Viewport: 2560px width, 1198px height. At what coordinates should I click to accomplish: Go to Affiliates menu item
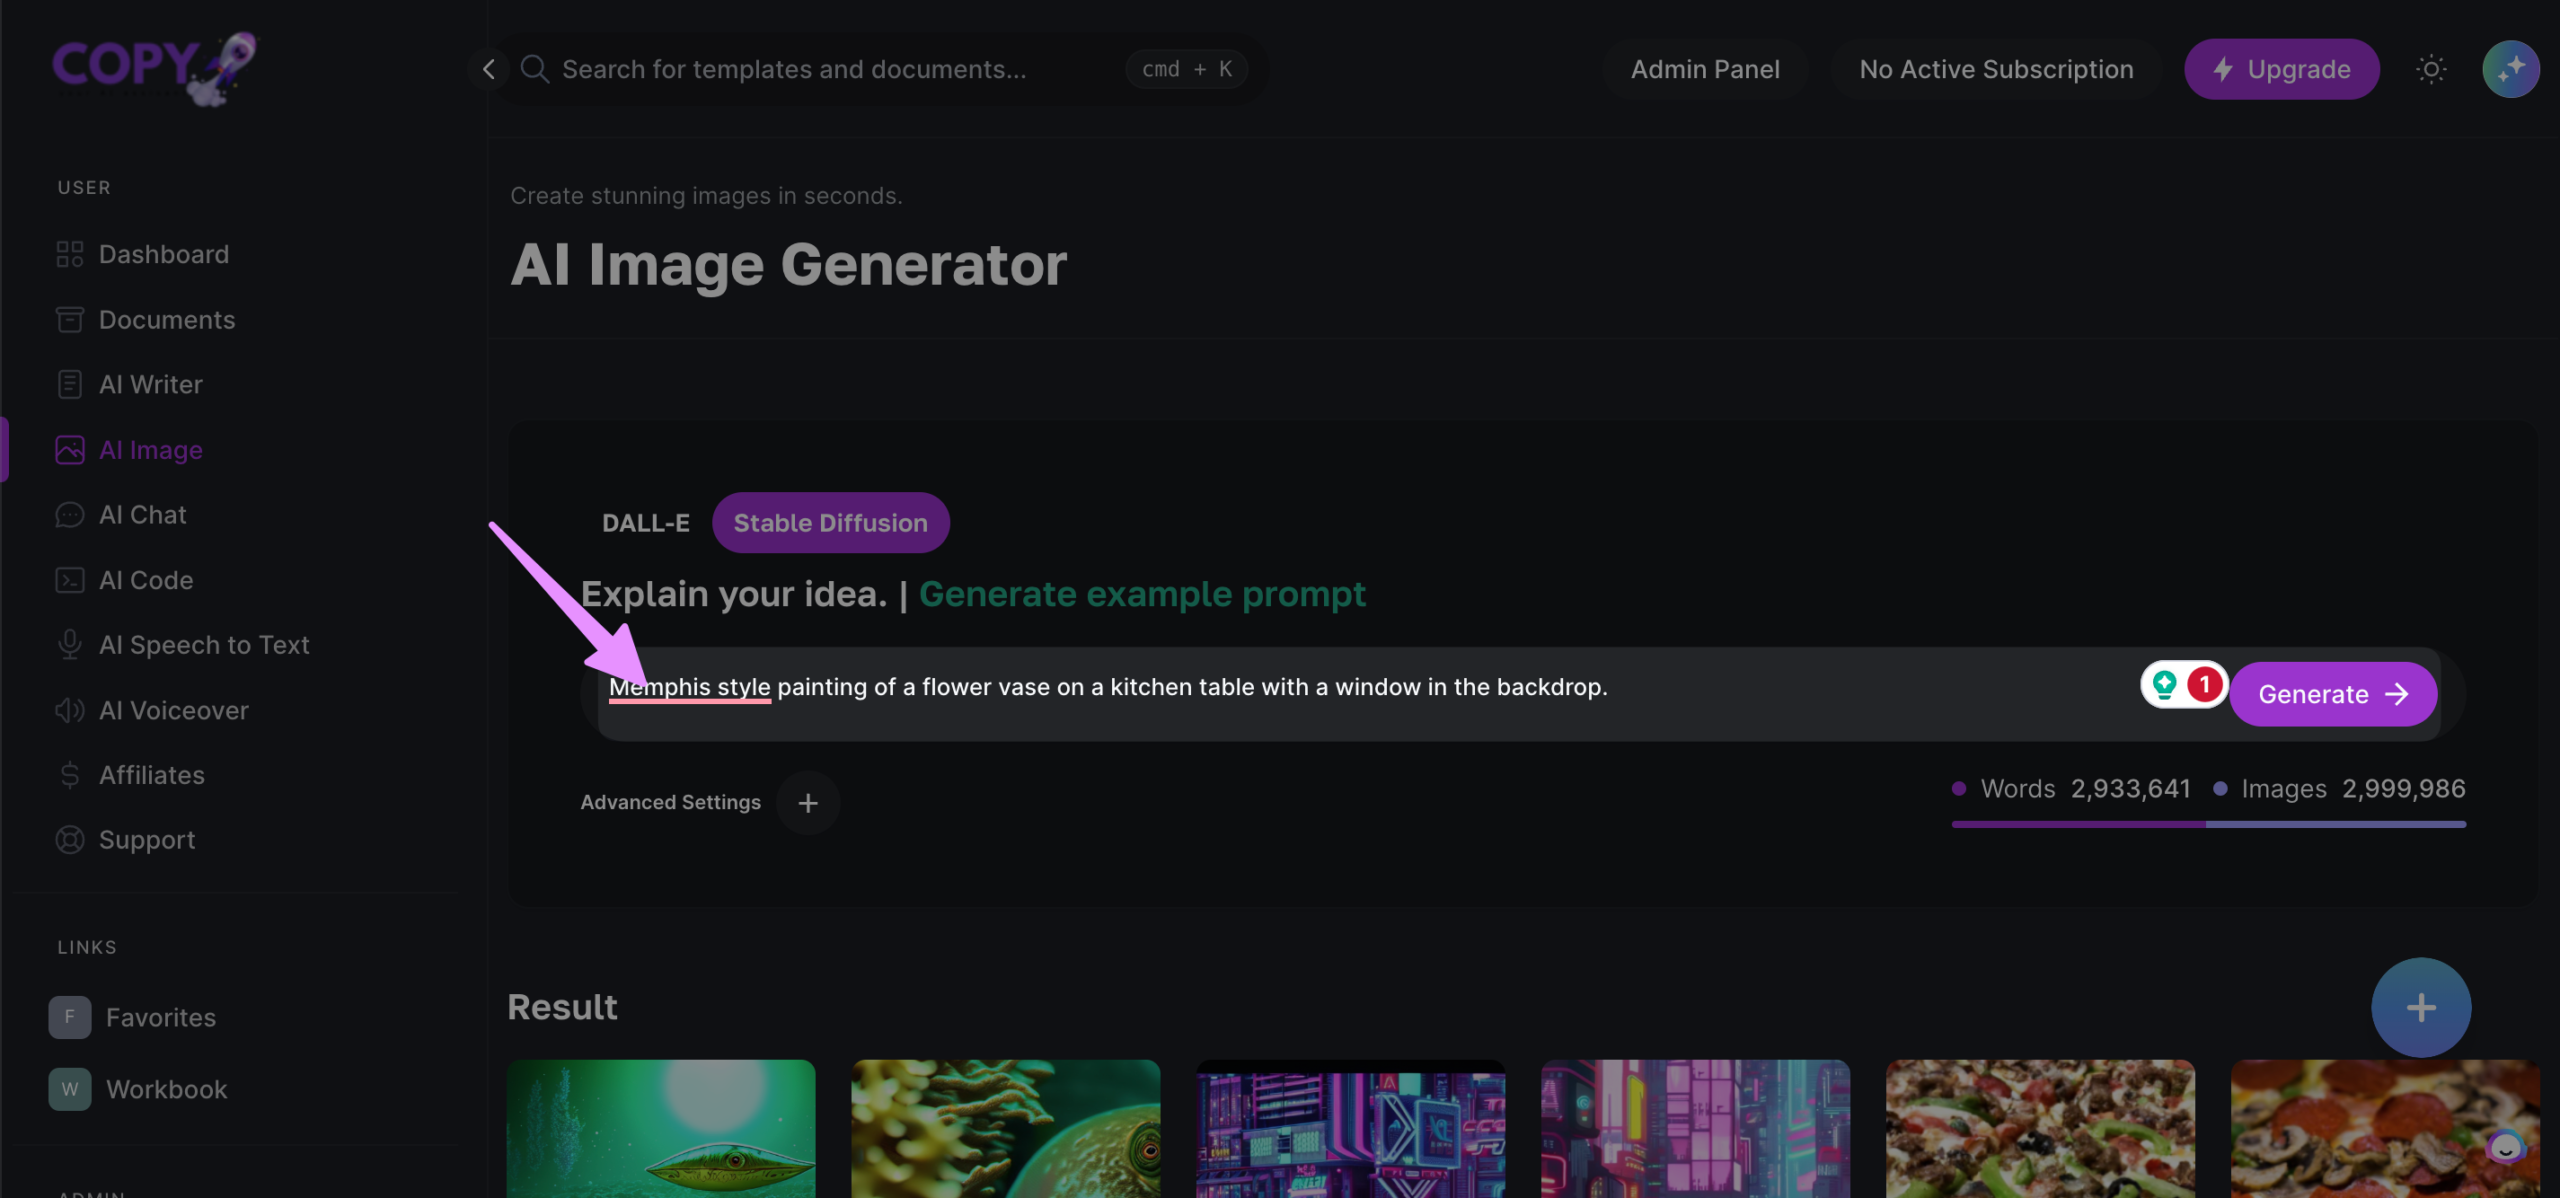[151, 775]
